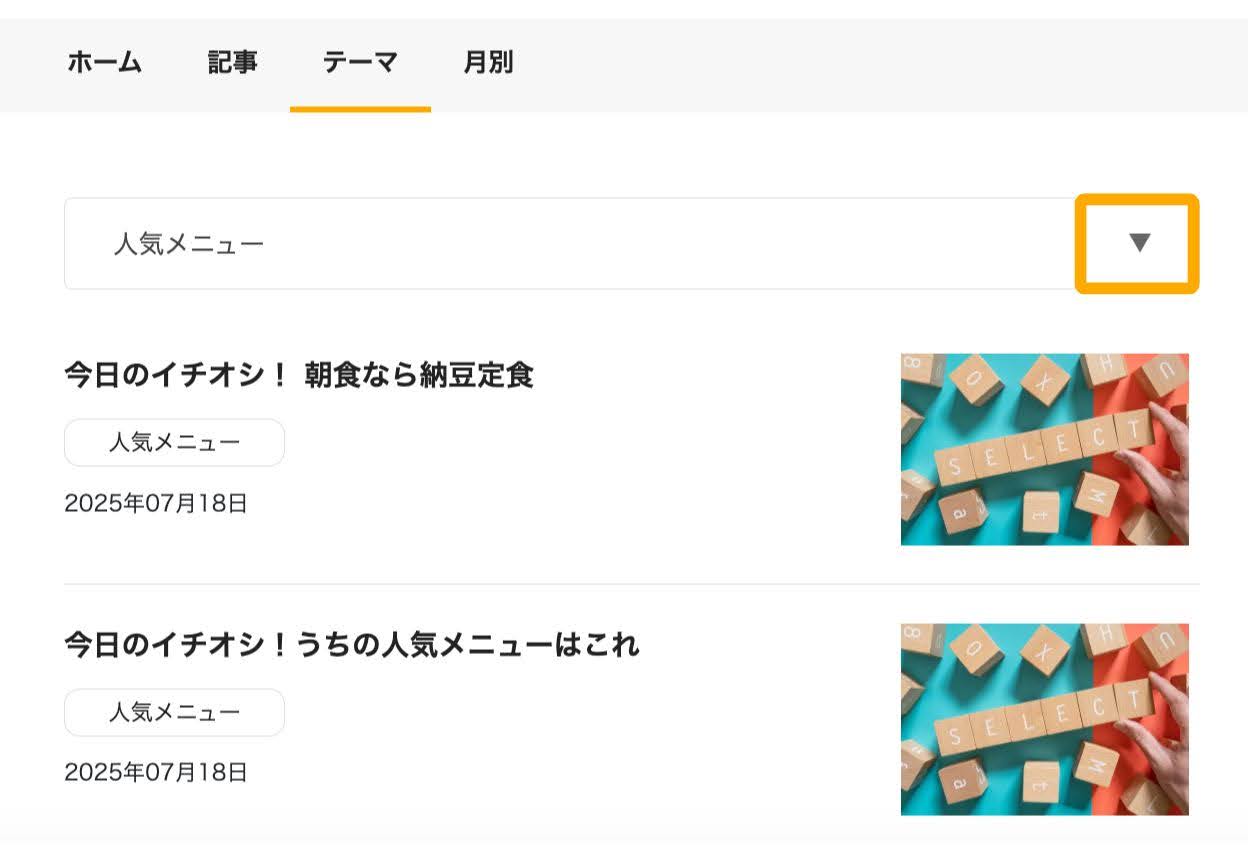Image resolution: width=1248 pixels, height=860 pixels.
Task: Click 人気メニュー tag under うちの人気メニュー article
Action: [174, 712]
